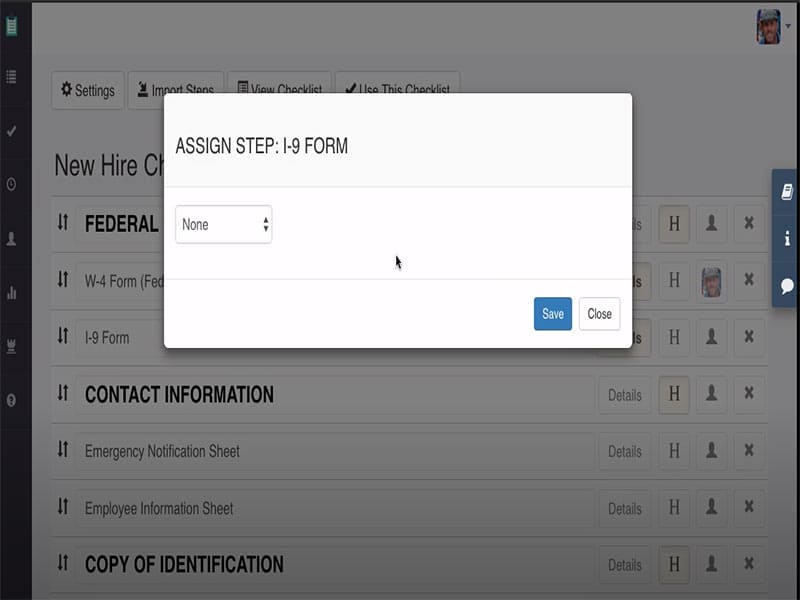Edit the Employee Information Sheet name field
Image resolution: width=800 pixels, height=600 pixels.
click(335, 509)
